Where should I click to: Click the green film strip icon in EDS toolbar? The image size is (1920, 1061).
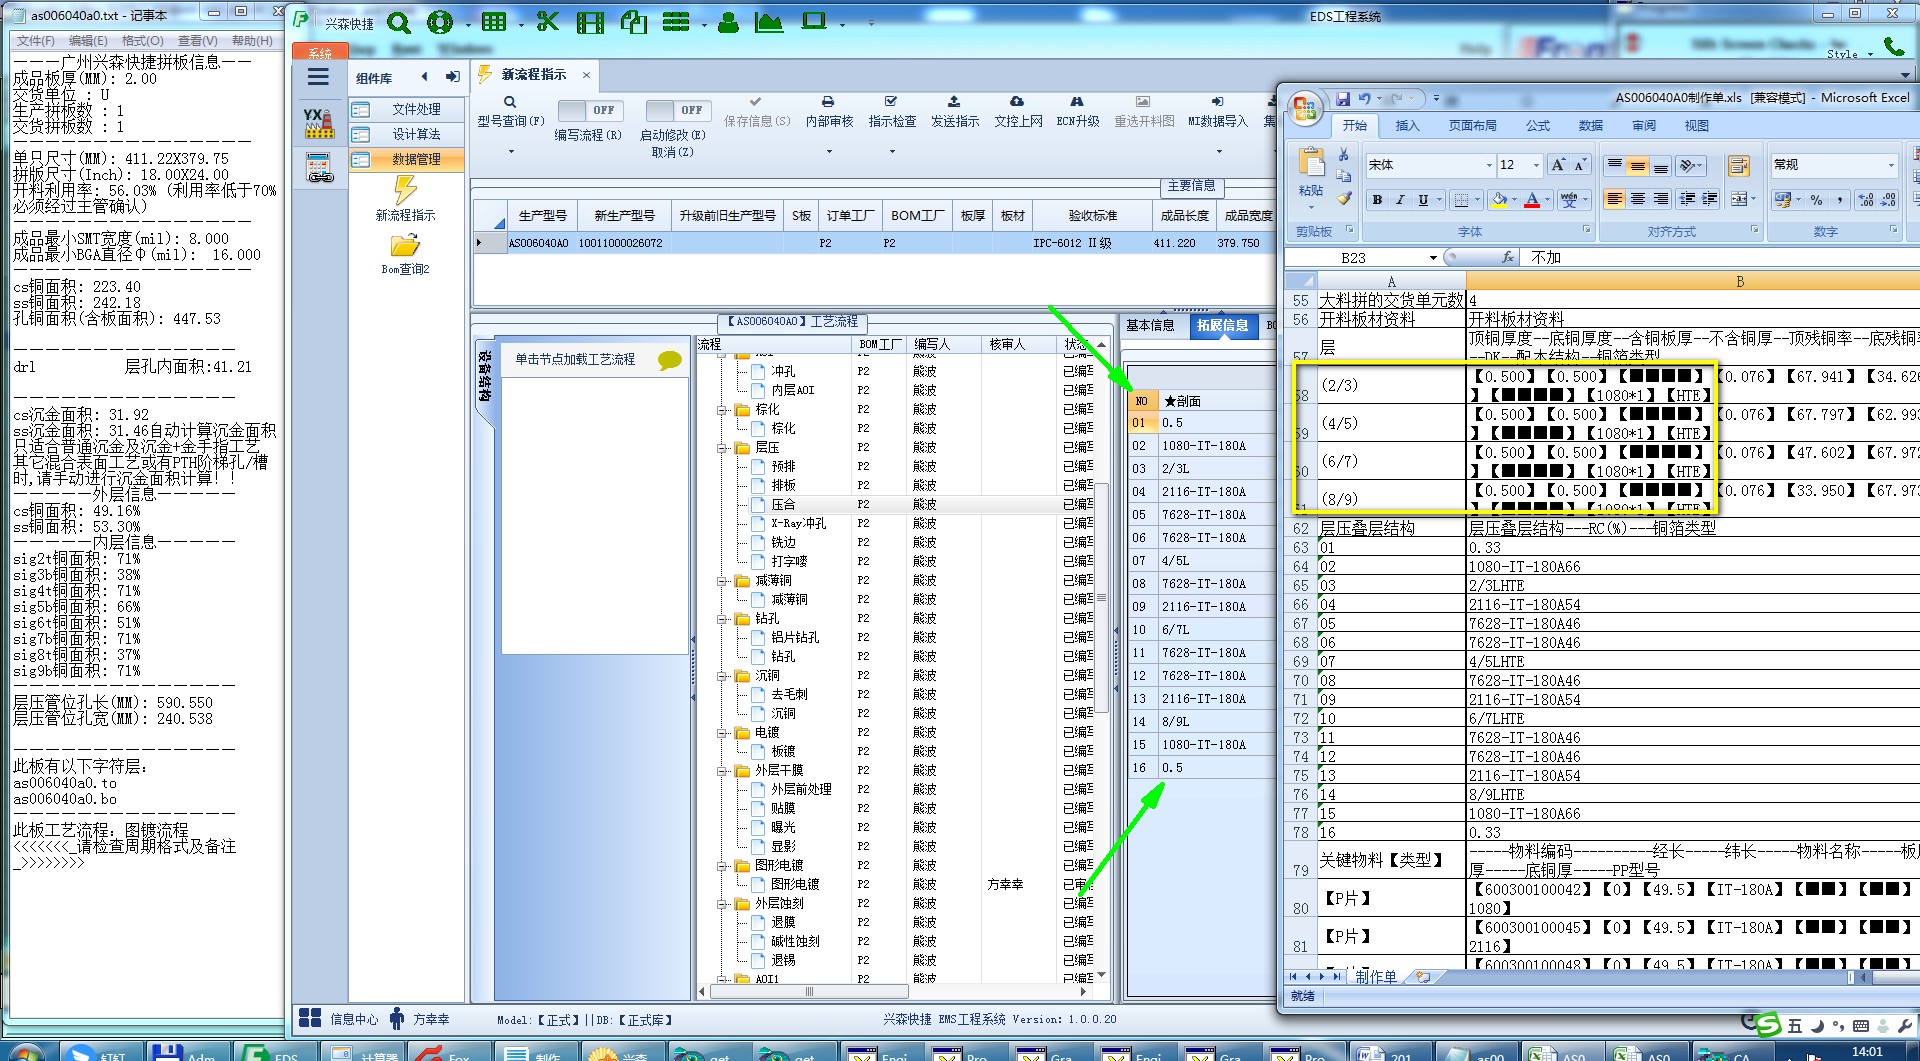click(x=590, y=22)
